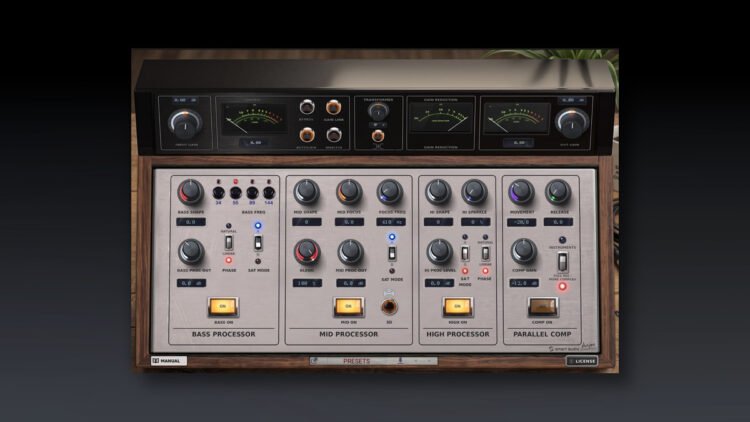
Task: Flip the Mid Sat Mode switch
Action: click(x=392, y=253)
